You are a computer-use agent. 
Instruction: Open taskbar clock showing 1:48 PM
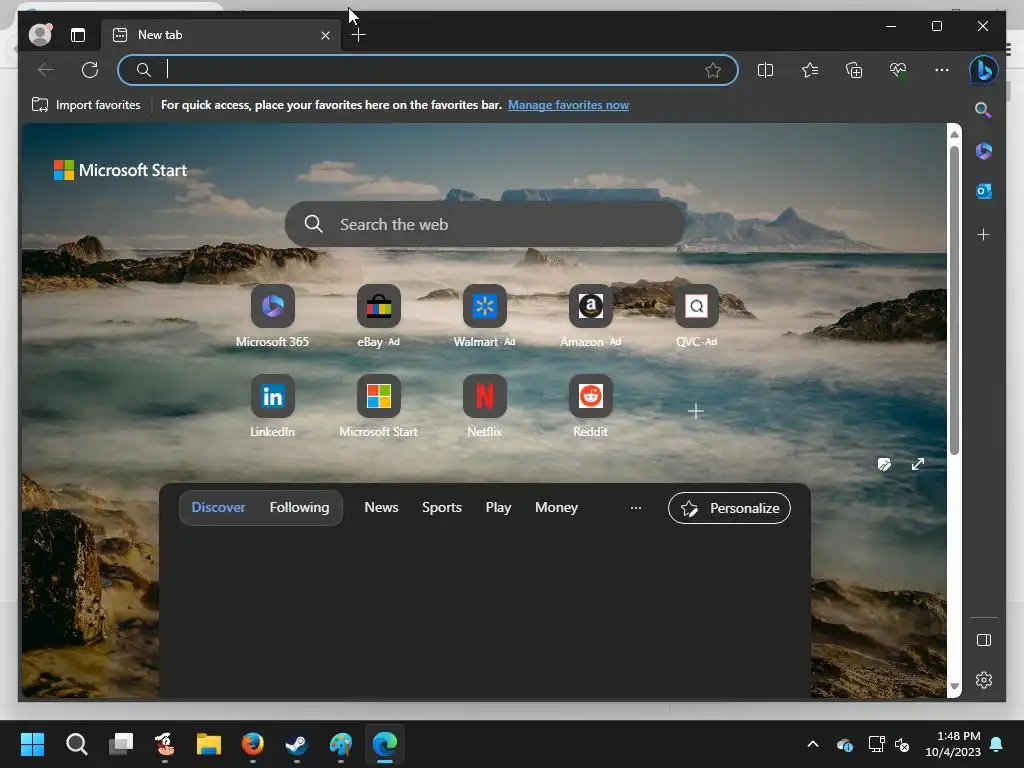(x=953, y=744)
